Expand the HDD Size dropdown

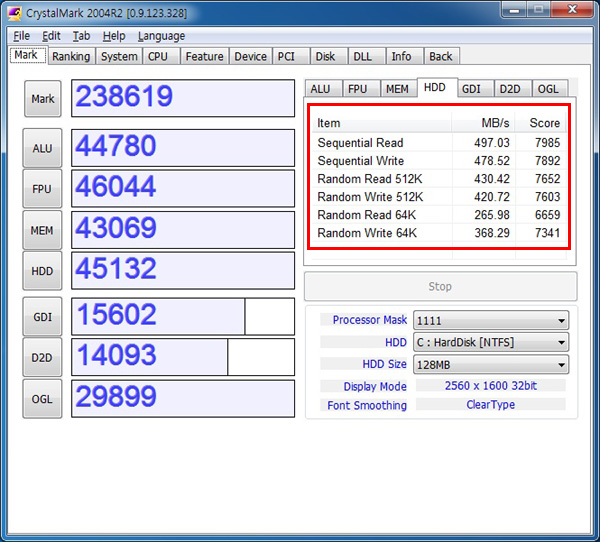(x=491, y=364)
